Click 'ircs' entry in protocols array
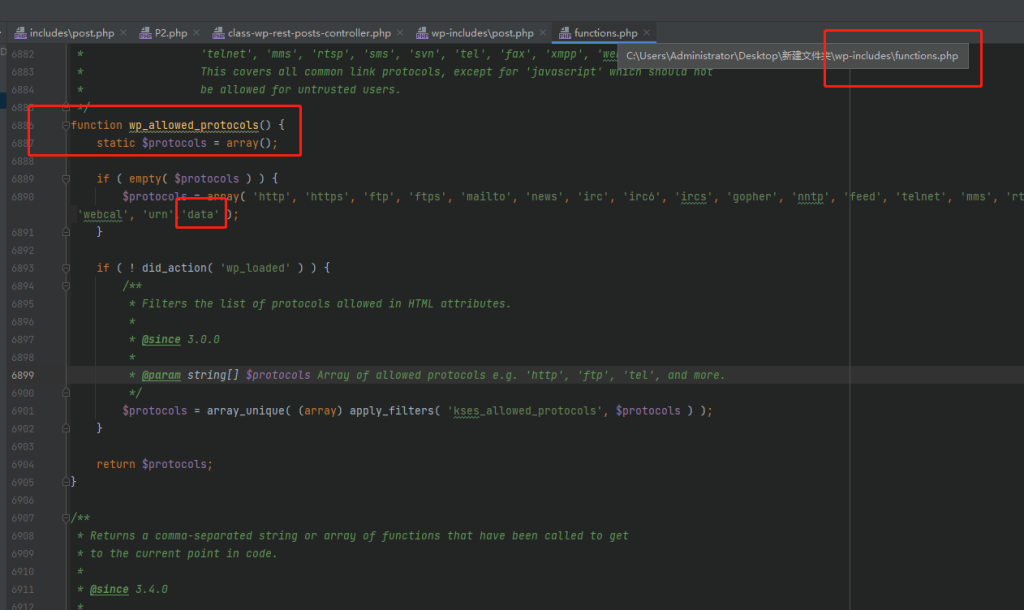This screenshot has height=610, width=1024. coord(694,197)
